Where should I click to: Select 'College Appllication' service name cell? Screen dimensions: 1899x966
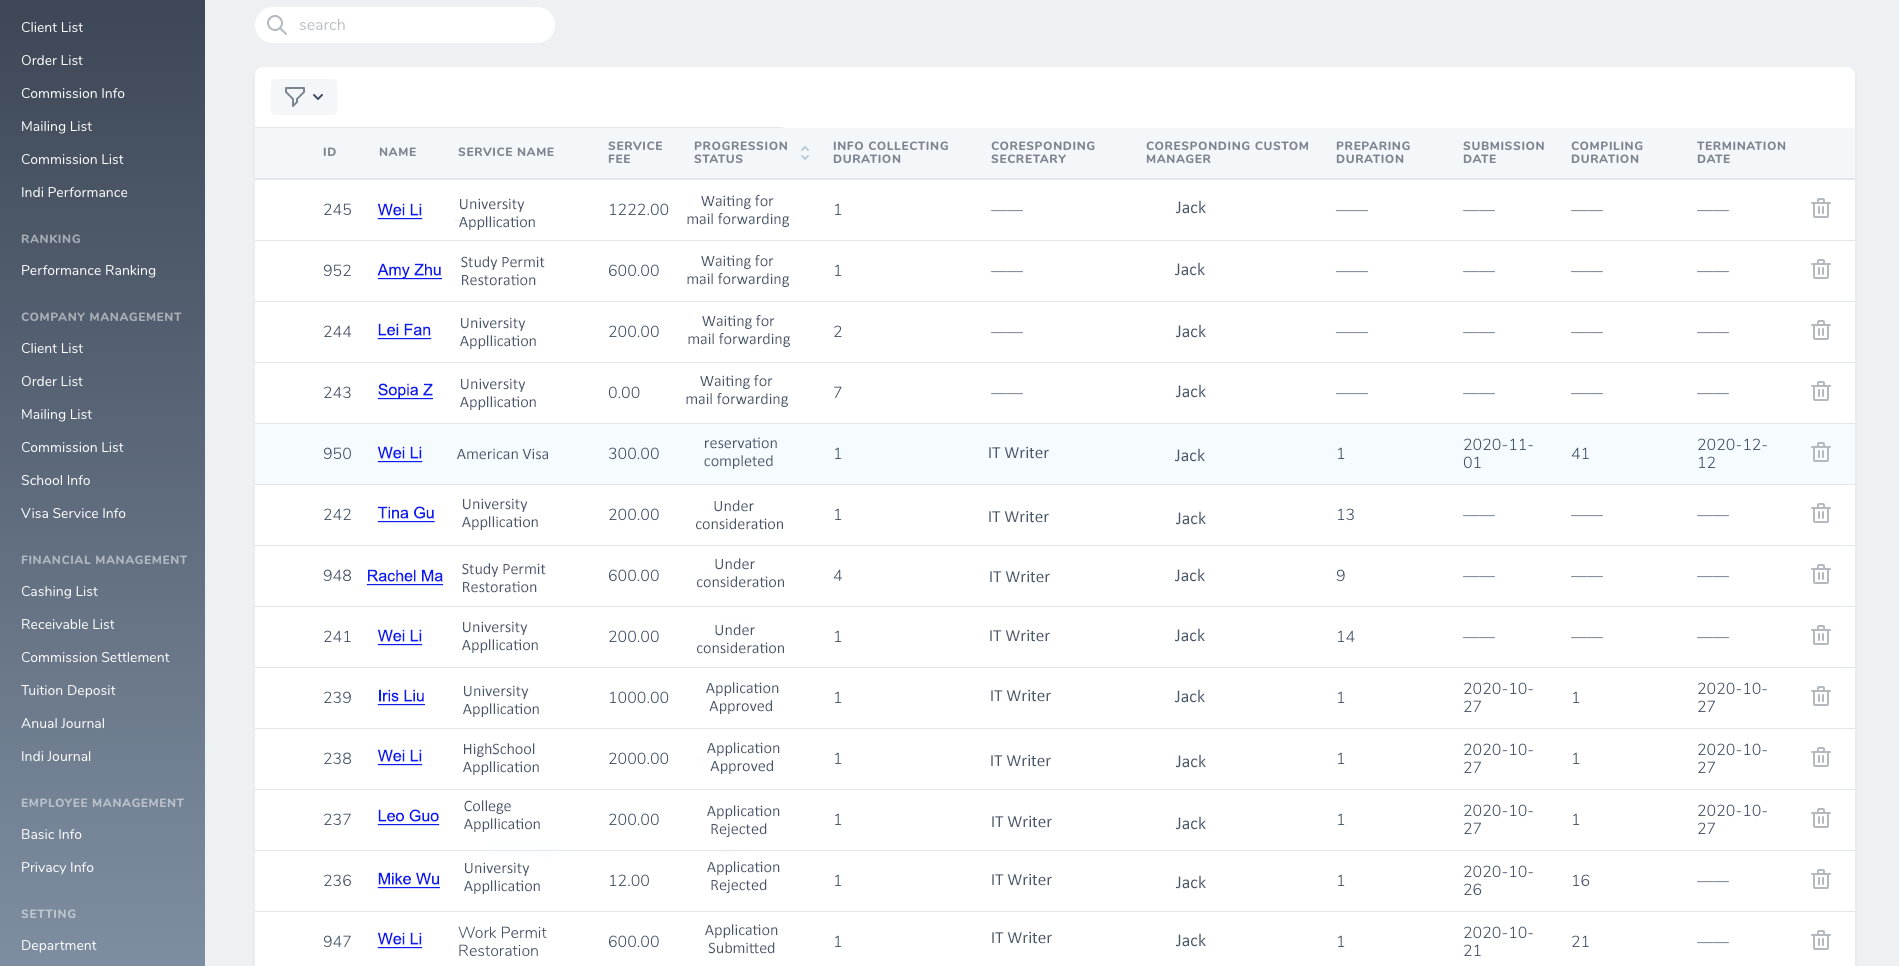(x=502, y=815)
